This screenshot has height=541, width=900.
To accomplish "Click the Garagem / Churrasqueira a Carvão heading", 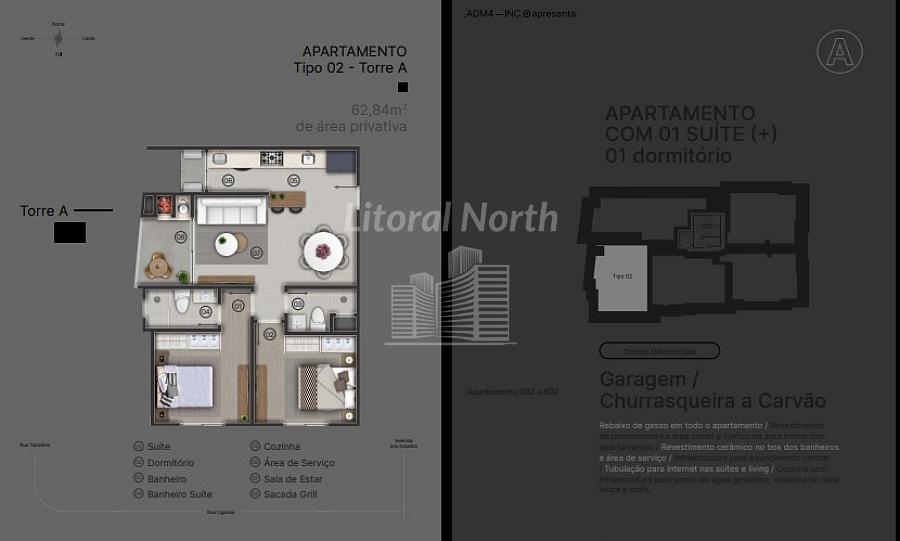I will (712, 390).
